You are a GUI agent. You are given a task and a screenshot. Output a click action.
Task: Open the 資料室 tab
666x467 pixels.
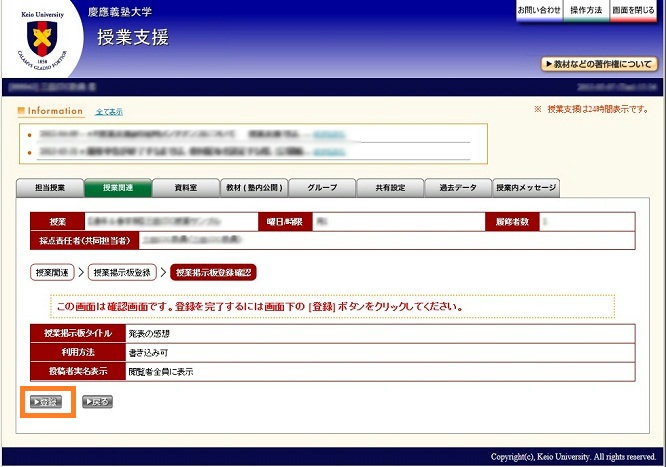(x=185, y=188)
